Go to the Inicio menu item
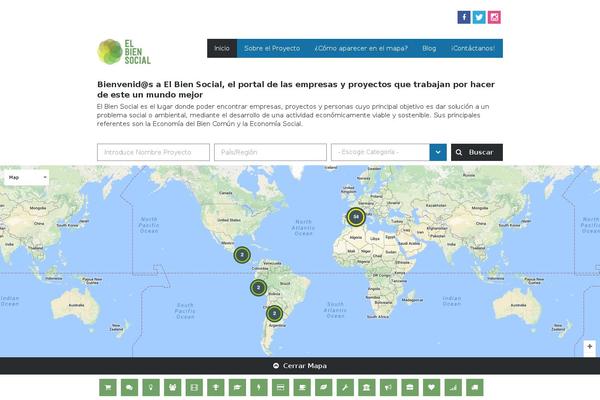The image size is (600, 400). click(x=222, y=48)
